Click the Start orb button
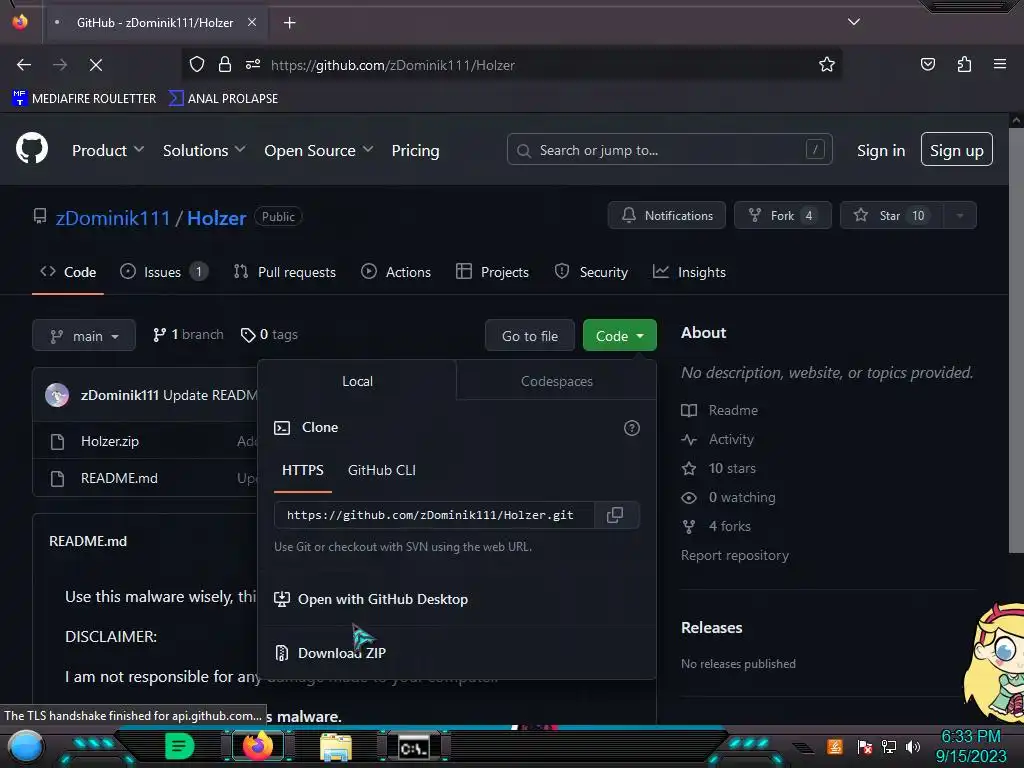1024x768 pixels. [x=25, y=747]
